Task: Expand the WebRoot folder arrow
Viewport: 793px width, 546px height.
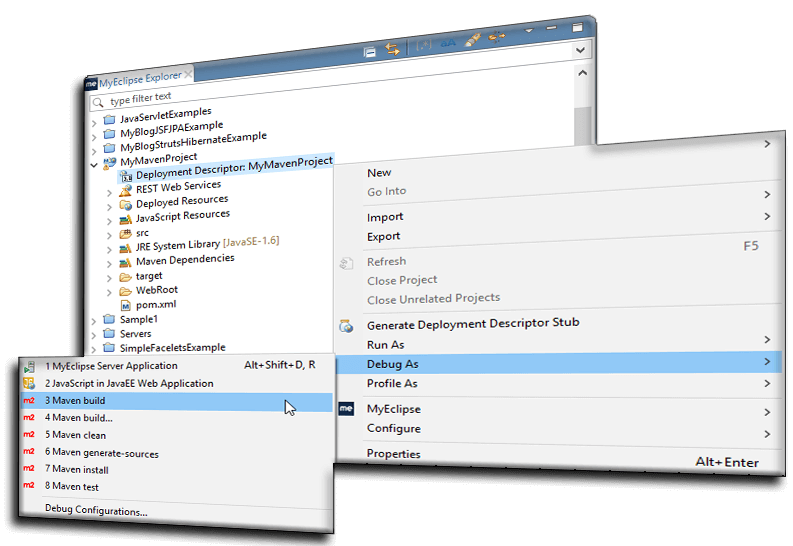Action: 109,292
